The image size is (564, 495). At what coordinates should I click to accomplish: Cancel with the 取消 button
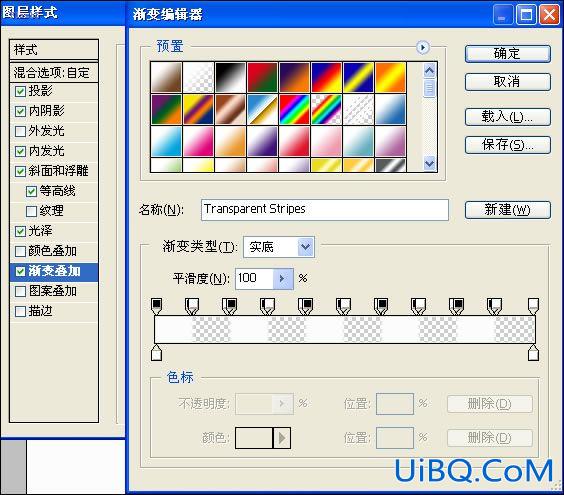(x=508, y=82)
